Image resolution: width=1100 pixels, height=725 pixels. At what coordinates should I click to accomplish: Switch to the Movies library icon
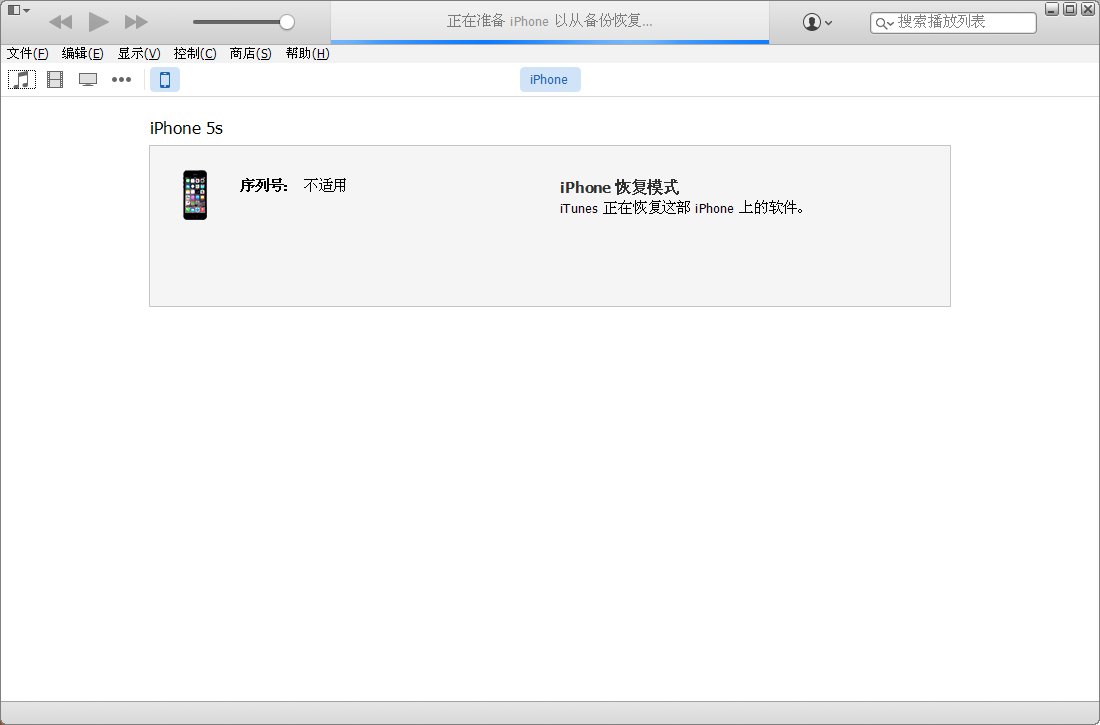coord(55,80)
